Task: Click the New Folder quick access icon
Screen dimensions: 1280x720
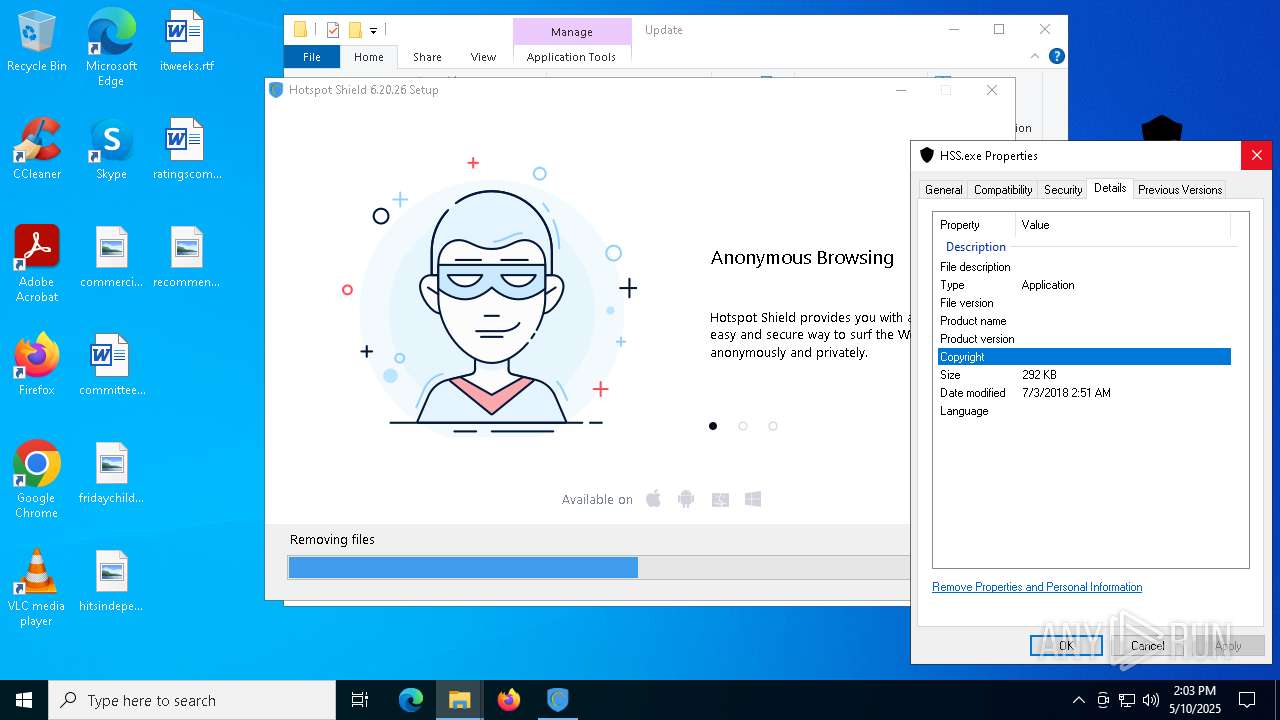Action: point(354,30)
